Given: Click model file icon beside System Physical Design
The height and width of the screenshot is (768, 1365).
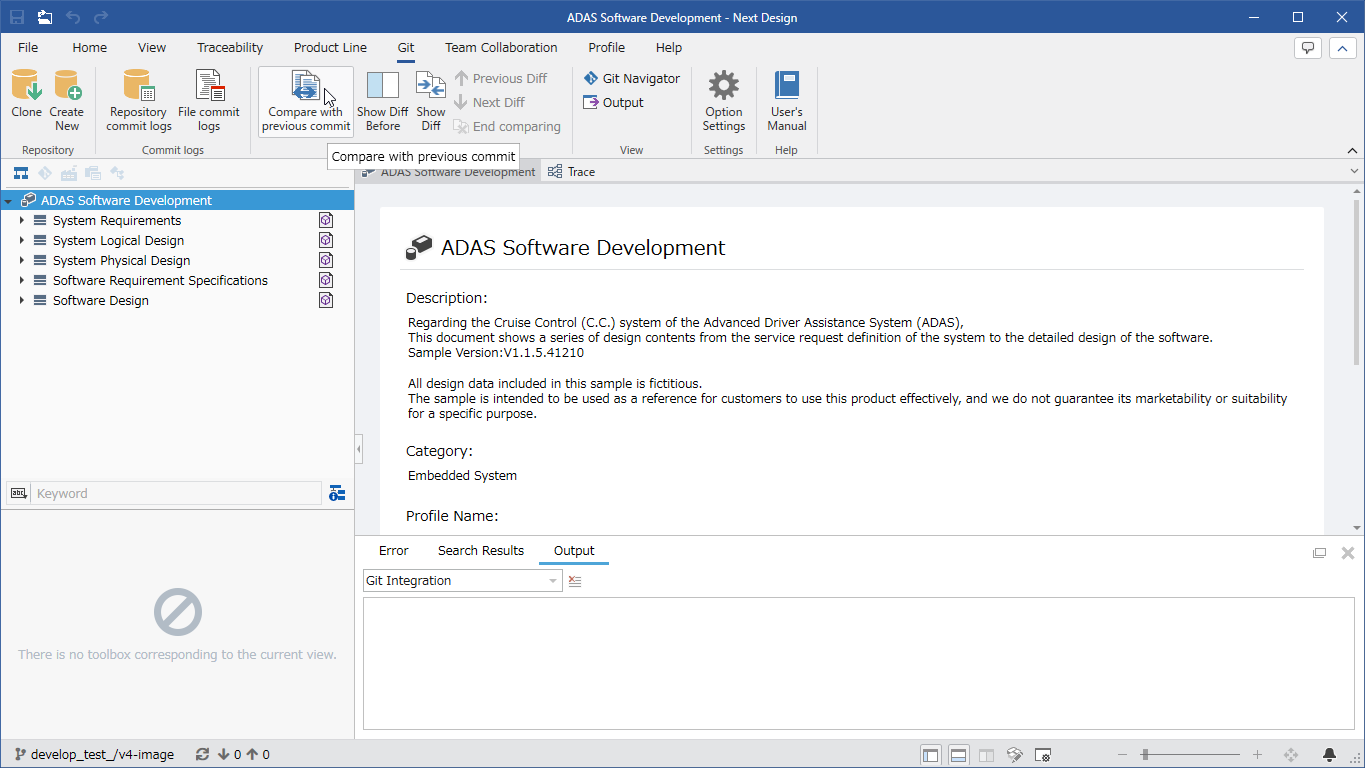Looking at the screenshot, I should 326,260.
